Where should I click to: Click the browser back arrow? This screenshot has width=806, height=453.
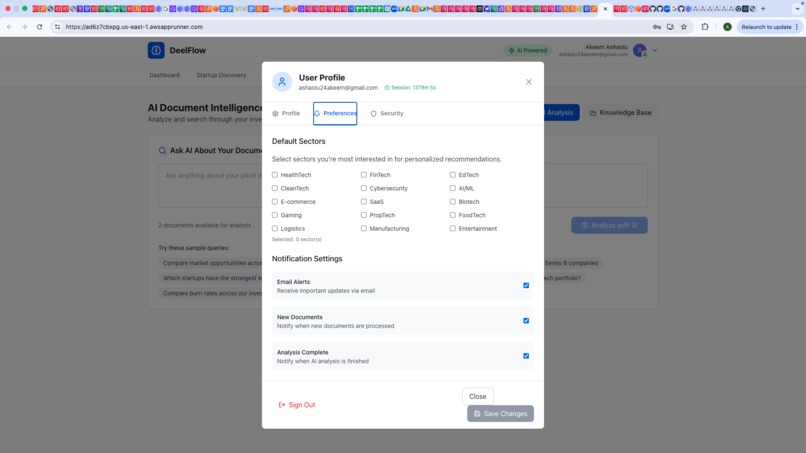coord(9,27)
